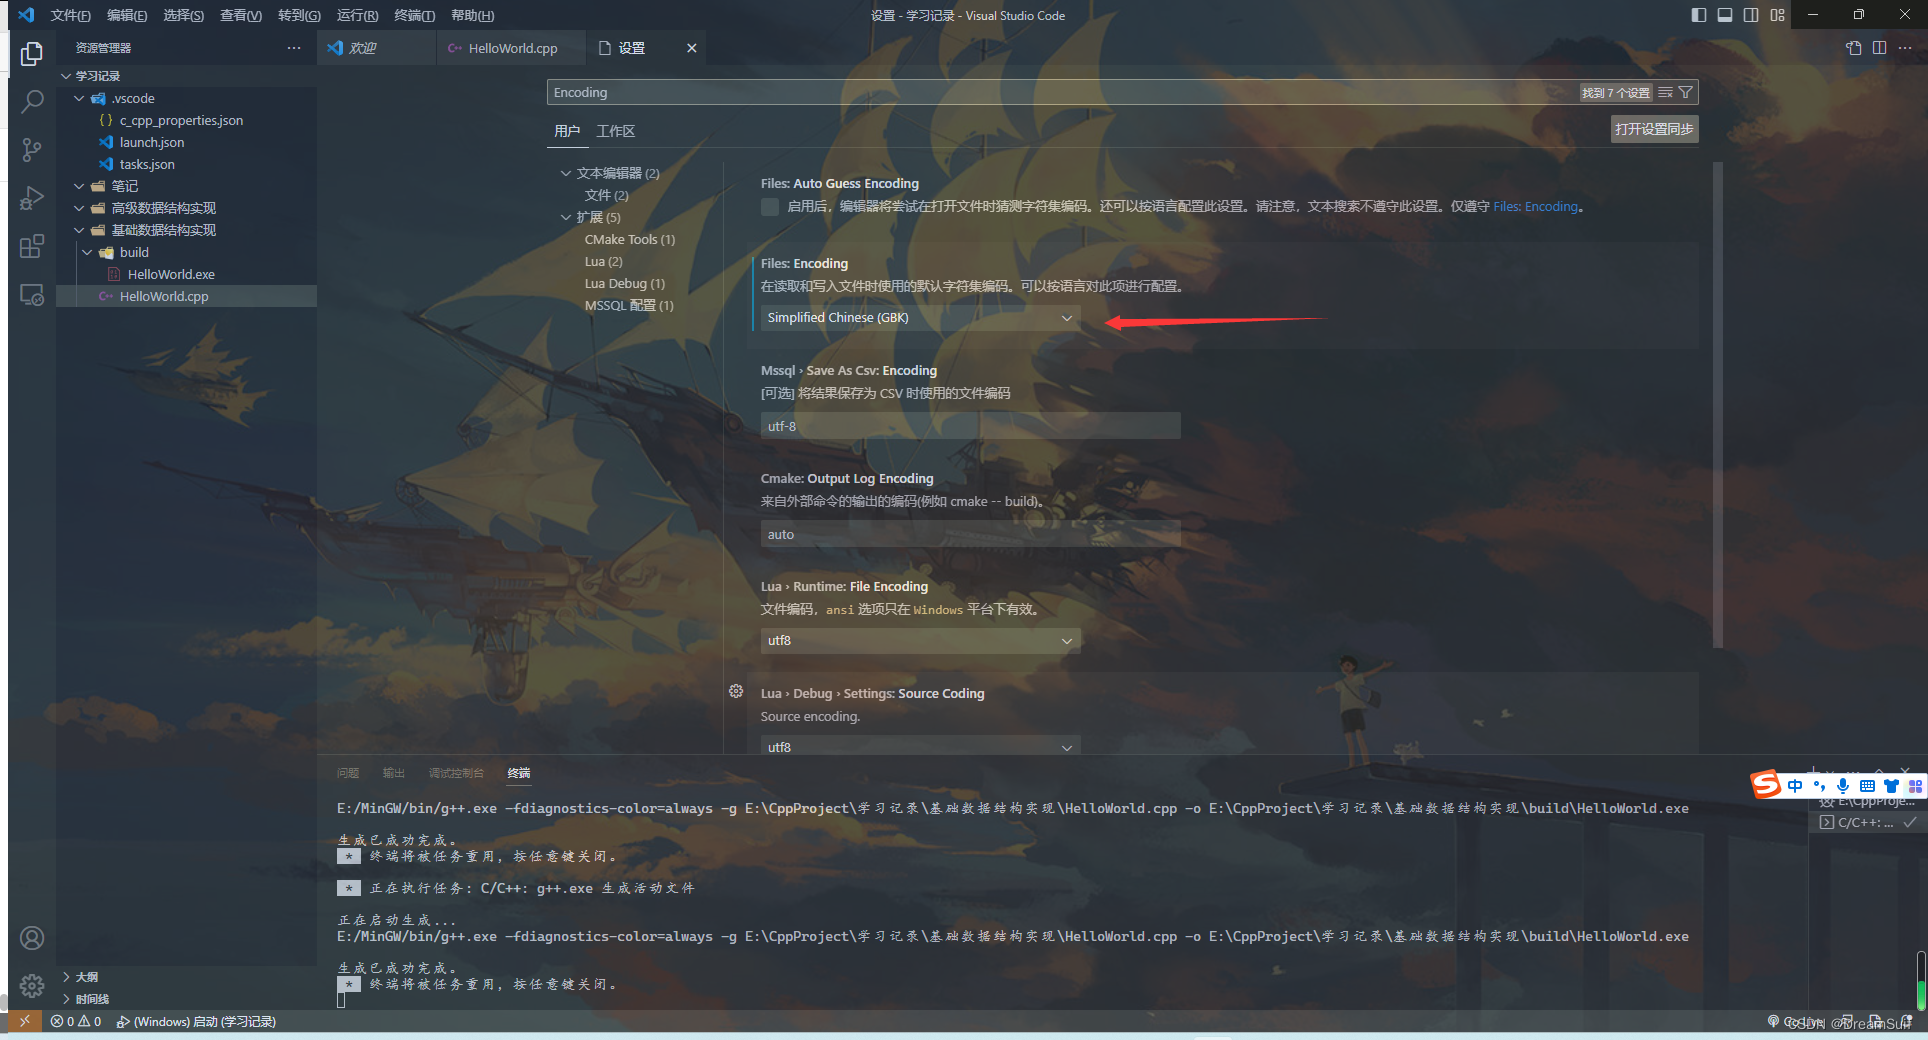Open the Extensions view
1928x1040 pixels.
click(x=32, y=246)
